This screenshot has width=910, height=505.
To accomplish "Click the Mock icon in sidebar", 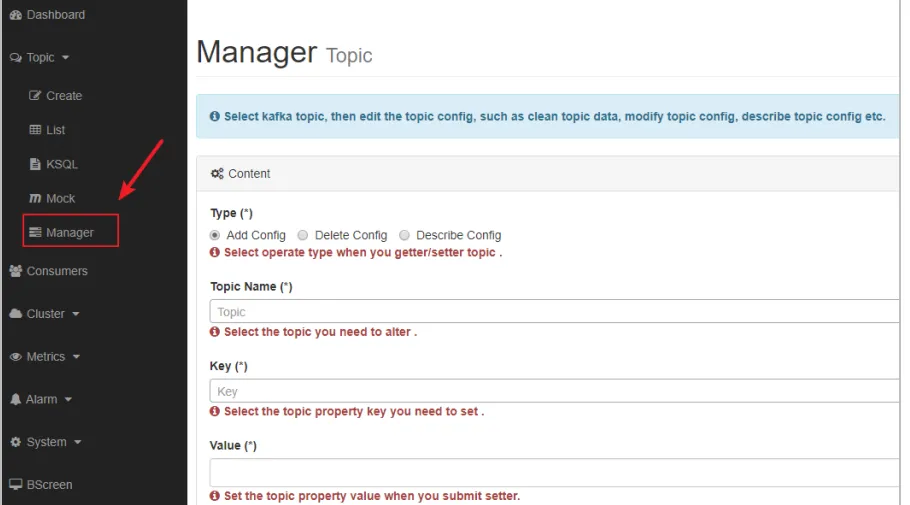I will (x=36, y=198).
